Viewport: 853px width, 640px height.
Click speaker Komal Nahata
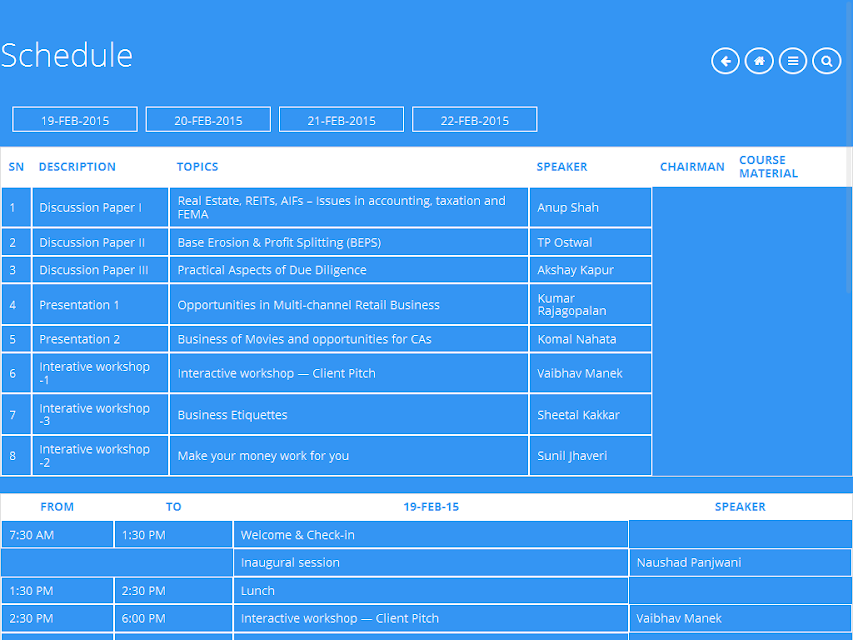click(x=591, y=339)
